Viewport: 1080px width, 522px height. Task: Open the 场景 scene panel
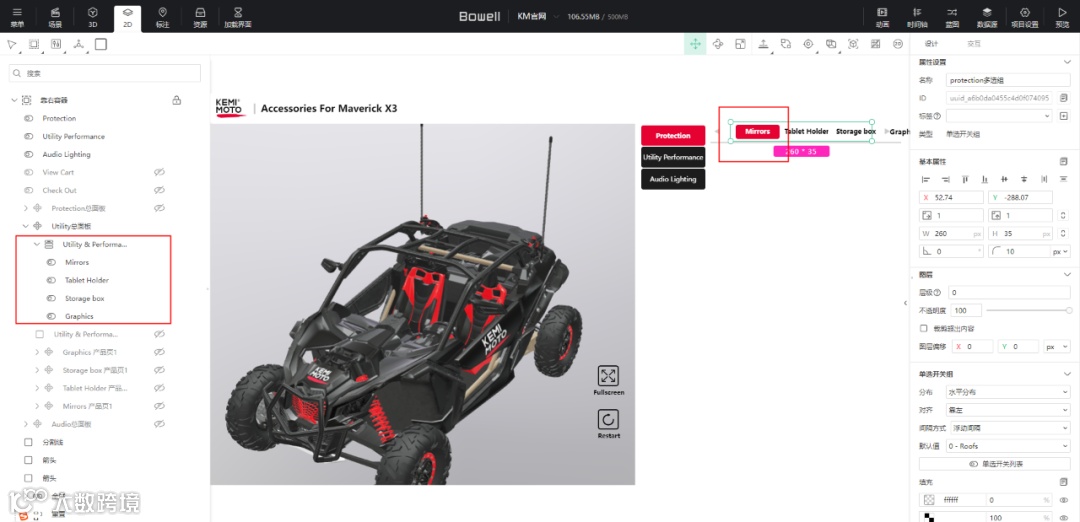55,17
